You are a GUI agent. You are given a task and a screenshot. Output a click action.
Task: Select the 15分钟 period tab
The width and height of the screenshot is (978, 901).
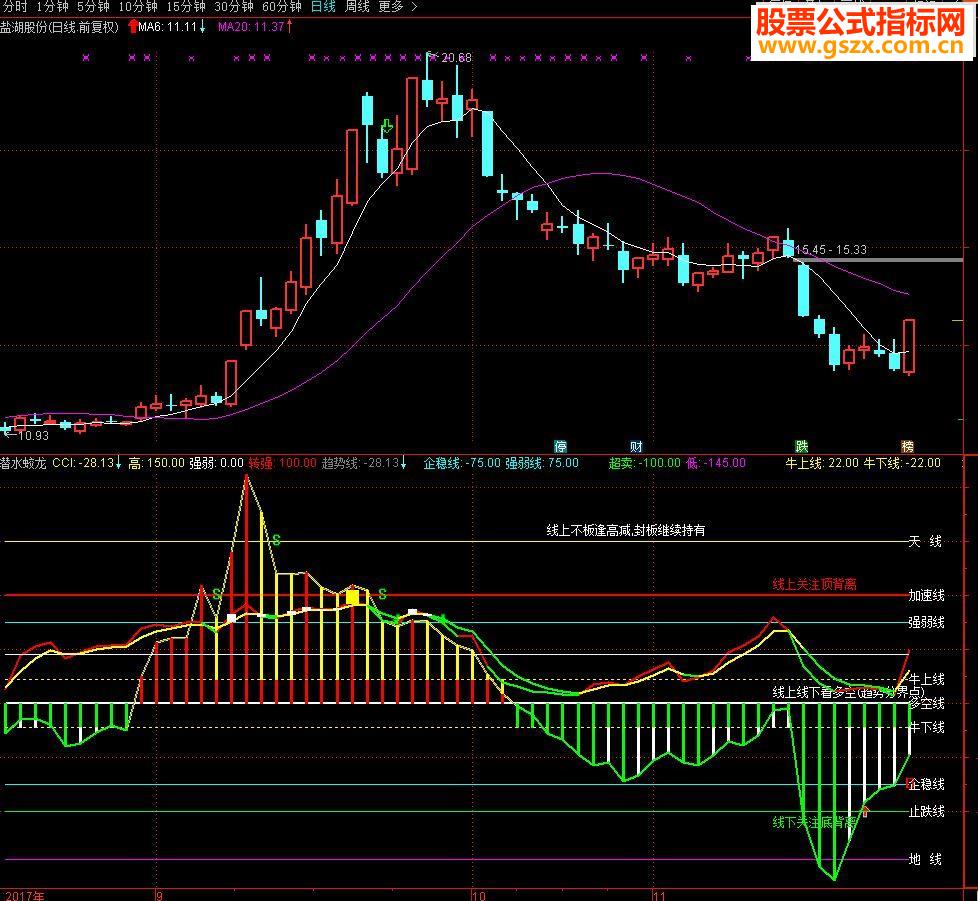[x=186, y=7]
